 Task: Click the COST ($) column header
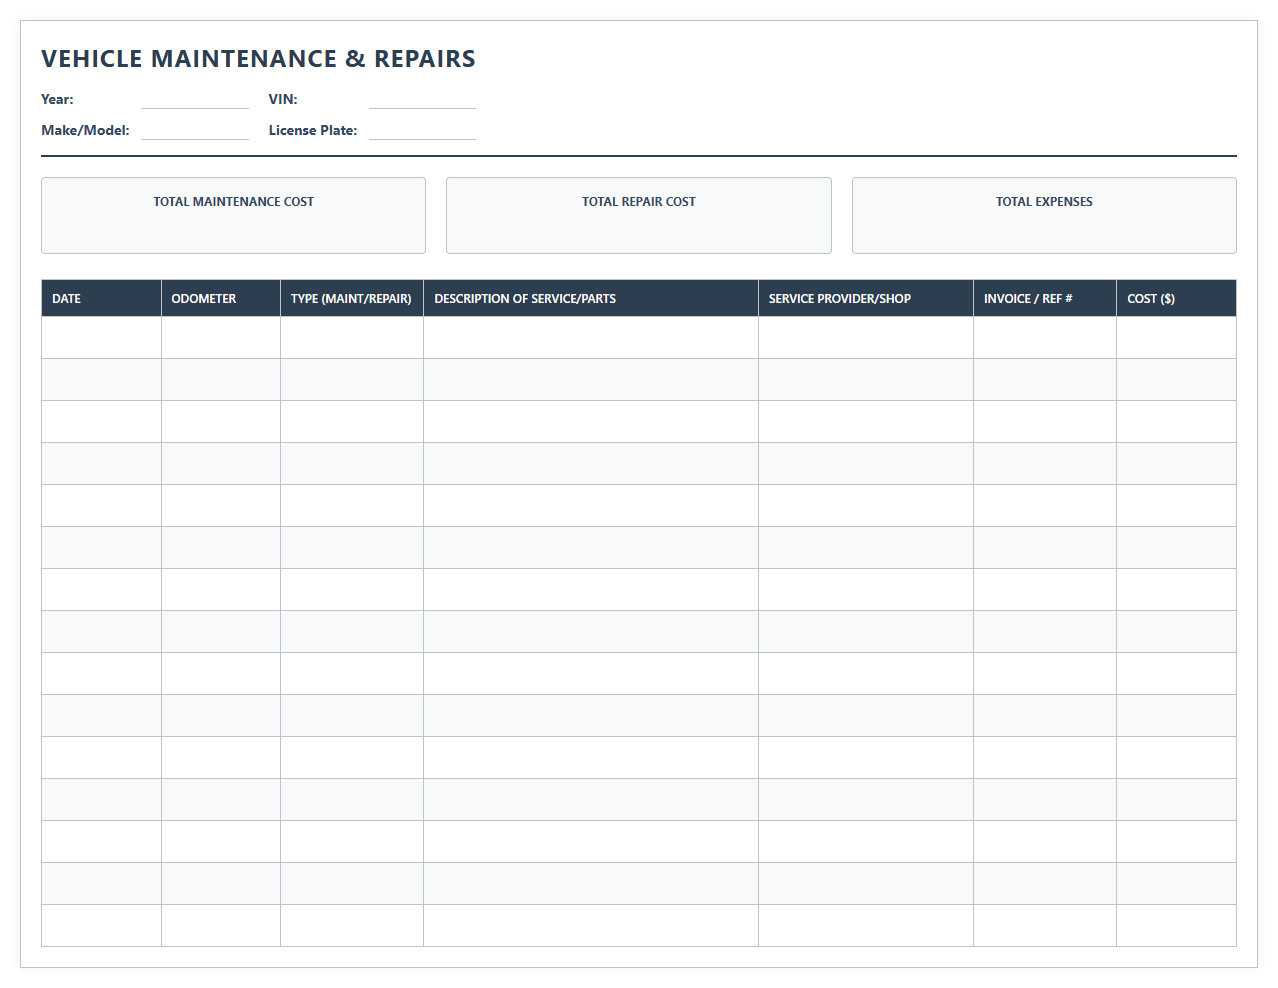pos(1177,298)
